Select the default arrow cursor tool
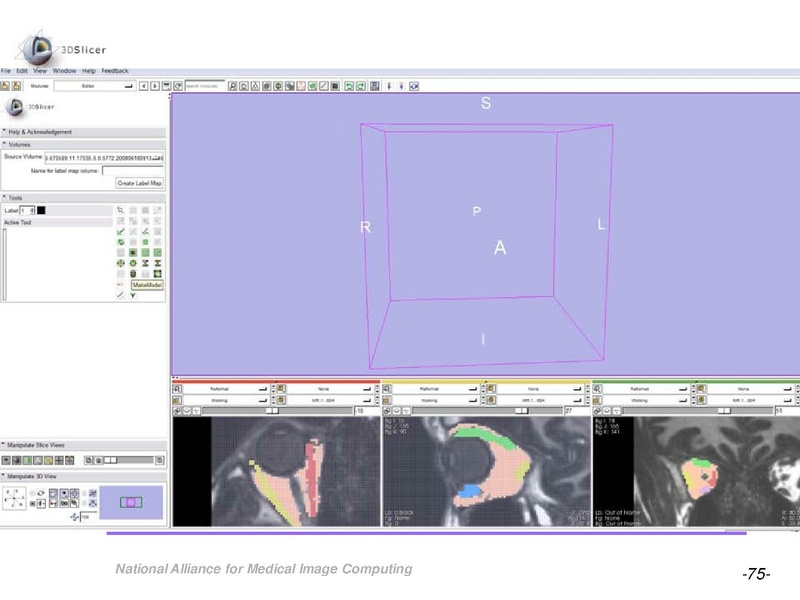Screen dimensions: 800x600 tap(120, 210)
